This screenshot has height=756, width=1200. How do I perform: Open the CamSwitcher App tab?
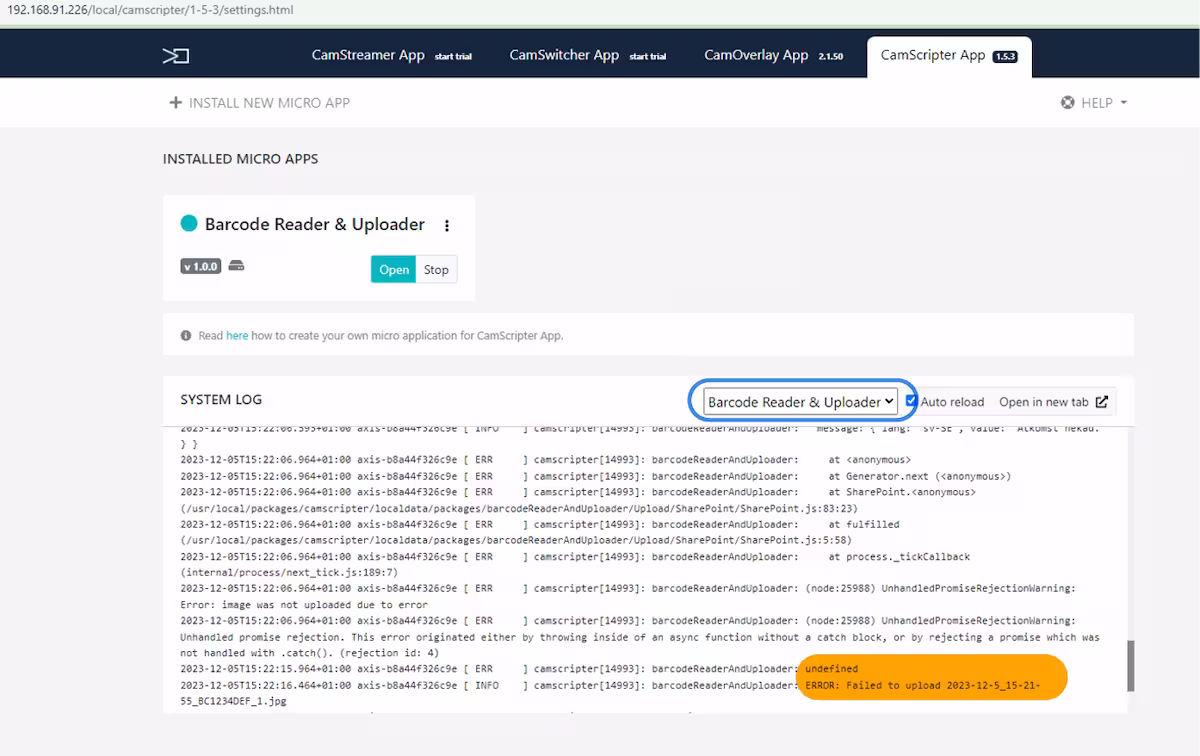588,55
